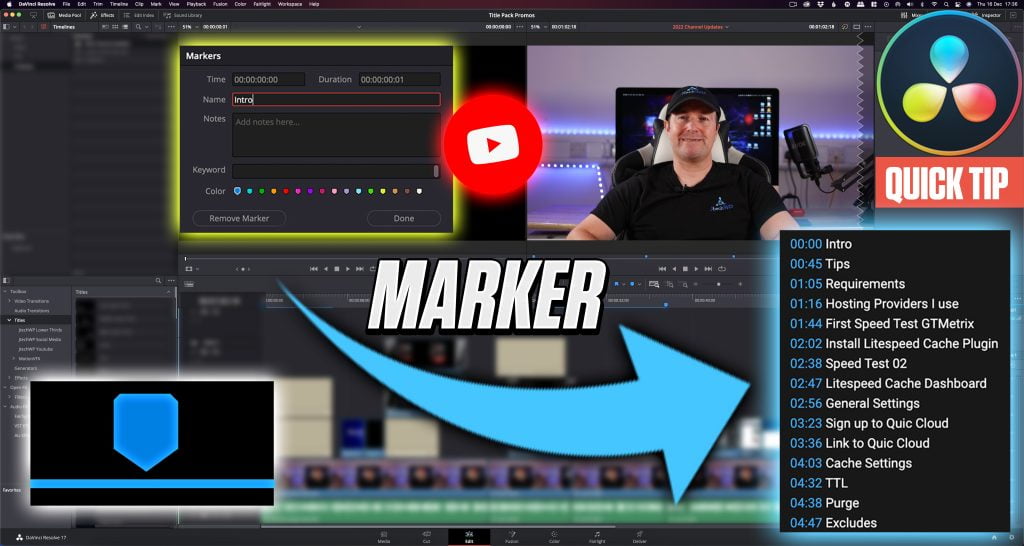This screenshot has width=1024, height=546.
Task: Go to first frame in source viewer
Action: 313,268
